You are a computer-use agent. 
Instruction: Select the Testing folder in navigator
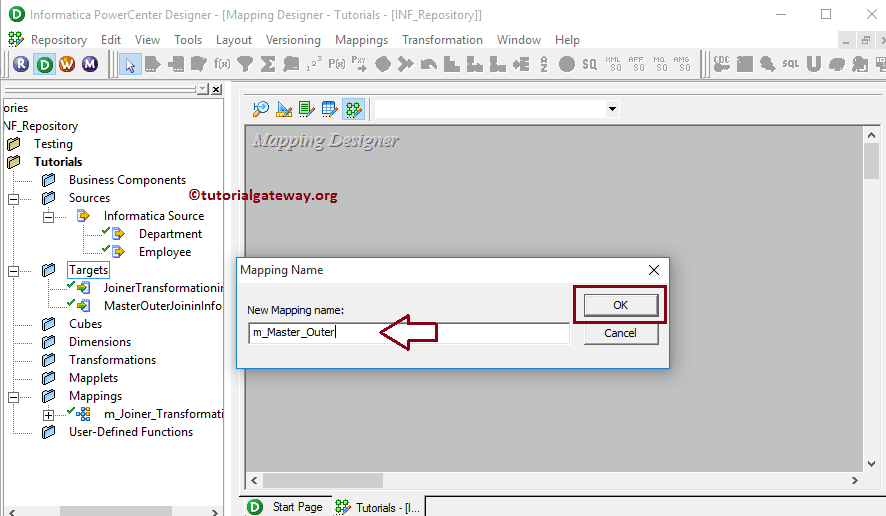53,144
